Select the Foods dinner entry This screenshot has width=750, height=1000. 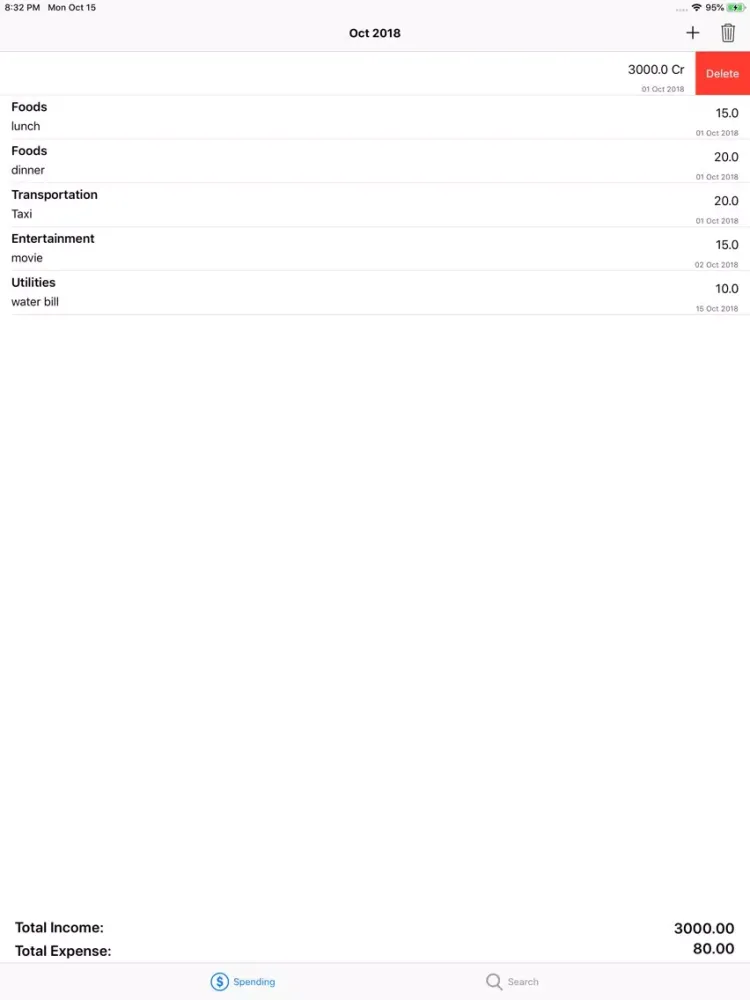[375, 161]
